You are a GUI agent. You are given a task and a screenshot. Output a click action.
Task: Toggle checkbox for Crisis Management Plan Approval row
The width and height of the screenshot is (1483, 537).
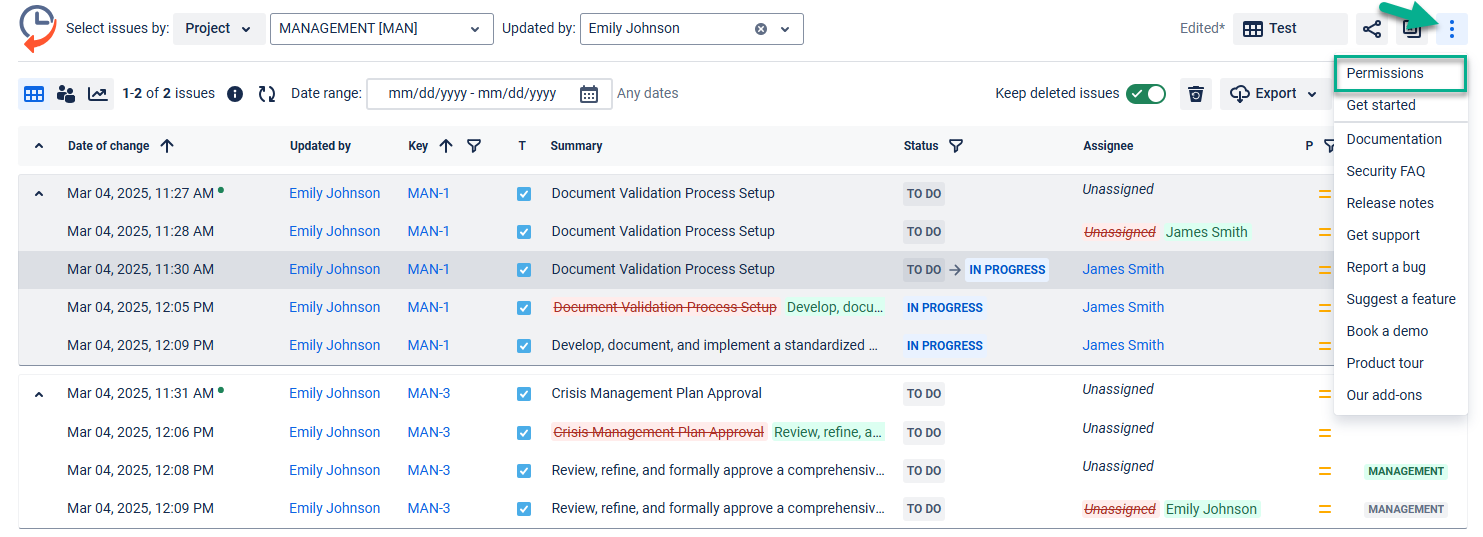coord(524,394)
